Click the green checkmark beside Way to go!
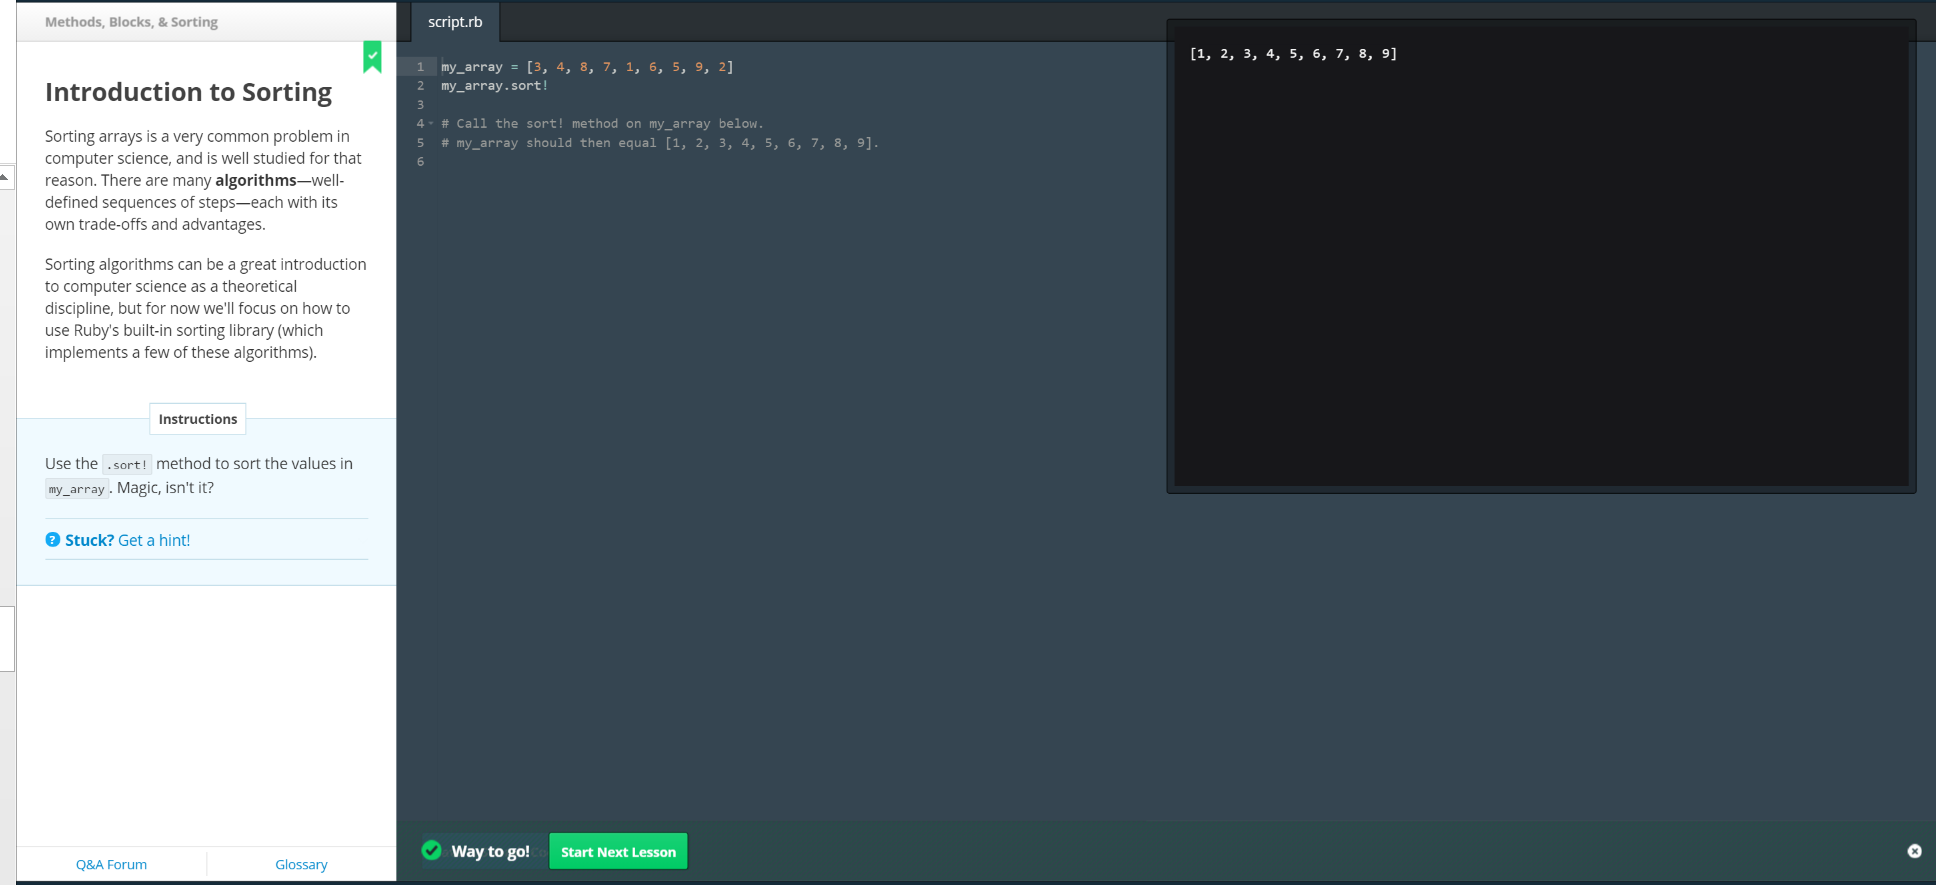 pyautogui.click(x=432, y=851)
